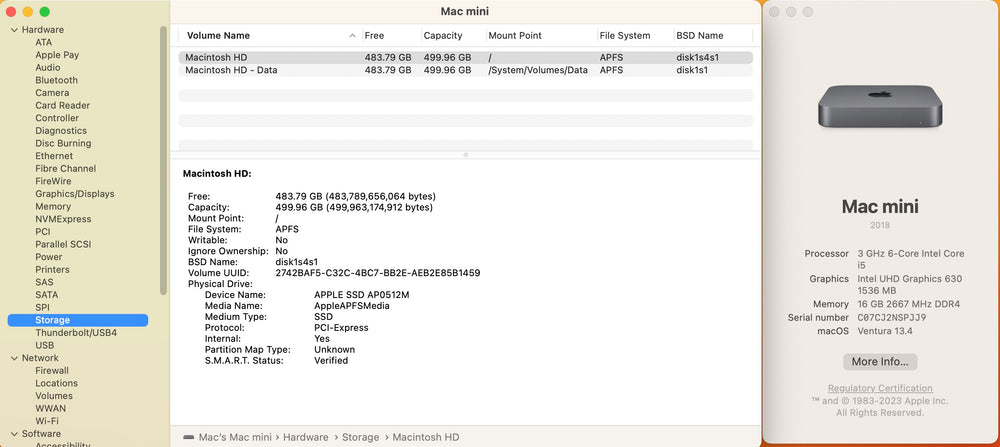The width and height of the screenshot is (1000, 447).
Task: Click the Mac mini image in About window
Action: (x=880, y=107)
